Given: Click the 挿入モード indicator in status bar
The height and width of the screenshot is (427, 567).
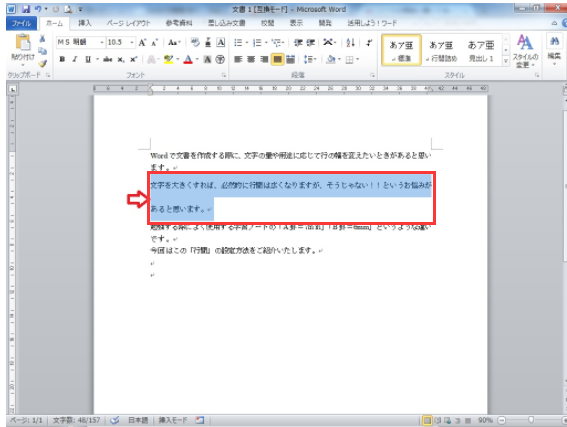Looking at the screenshot, I should 173,420.
